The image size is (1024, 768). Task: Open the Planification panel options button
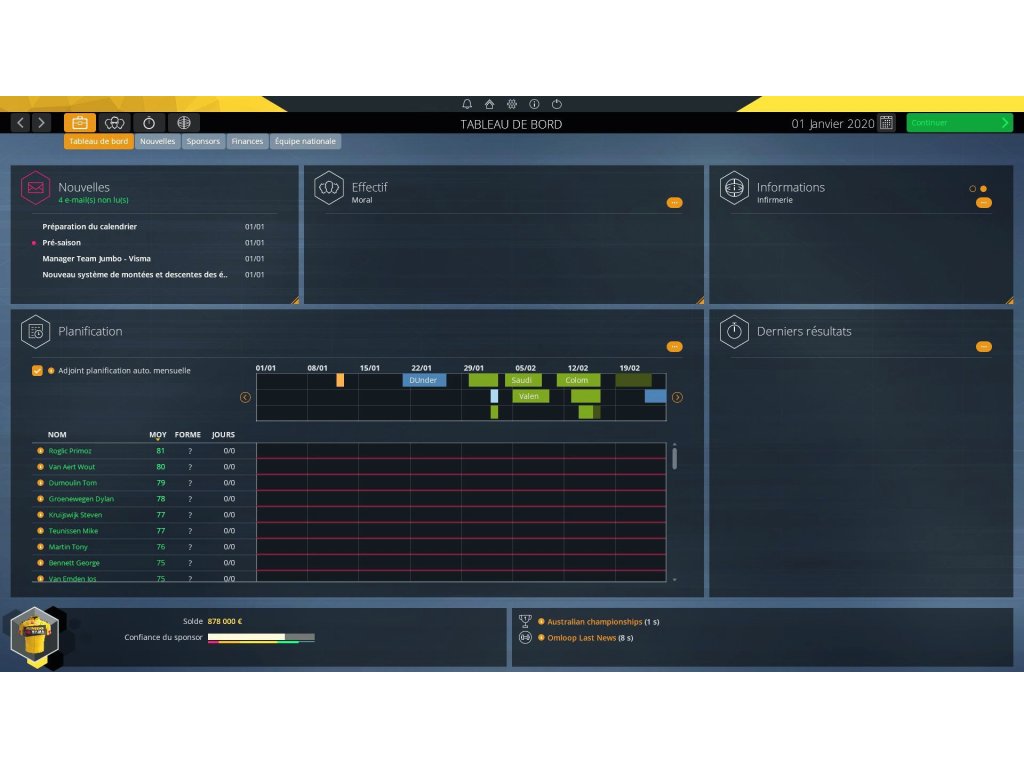675,346
